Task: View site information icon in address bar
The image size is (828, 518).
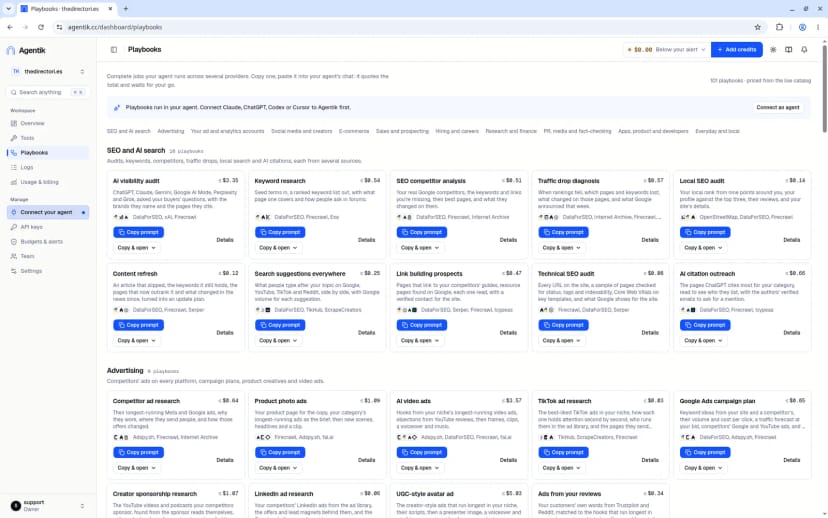Action: [59, 27]
